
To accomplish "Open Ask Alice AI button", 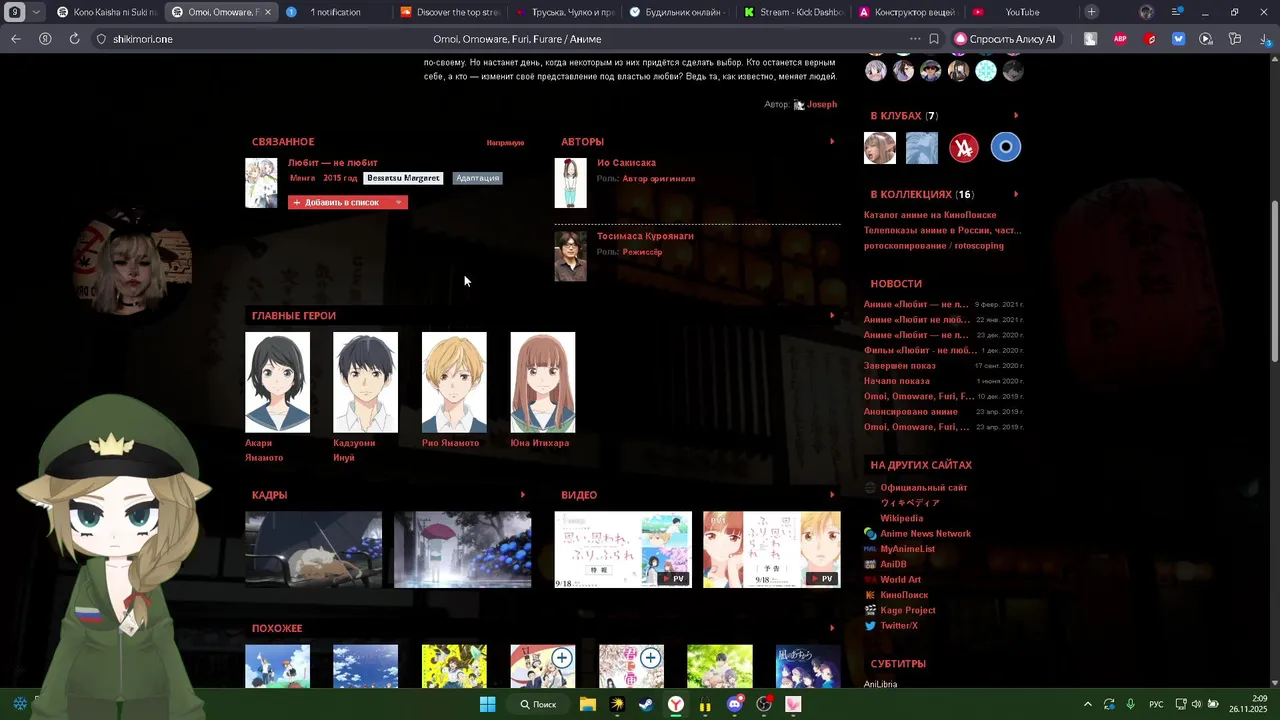I will [1004, 39].
